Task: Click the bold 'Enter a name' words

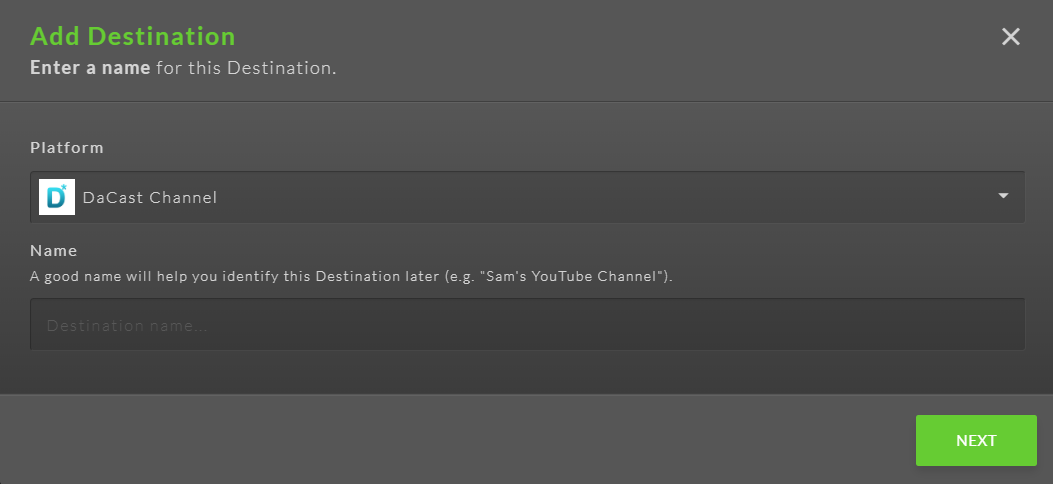Action: 90,68
